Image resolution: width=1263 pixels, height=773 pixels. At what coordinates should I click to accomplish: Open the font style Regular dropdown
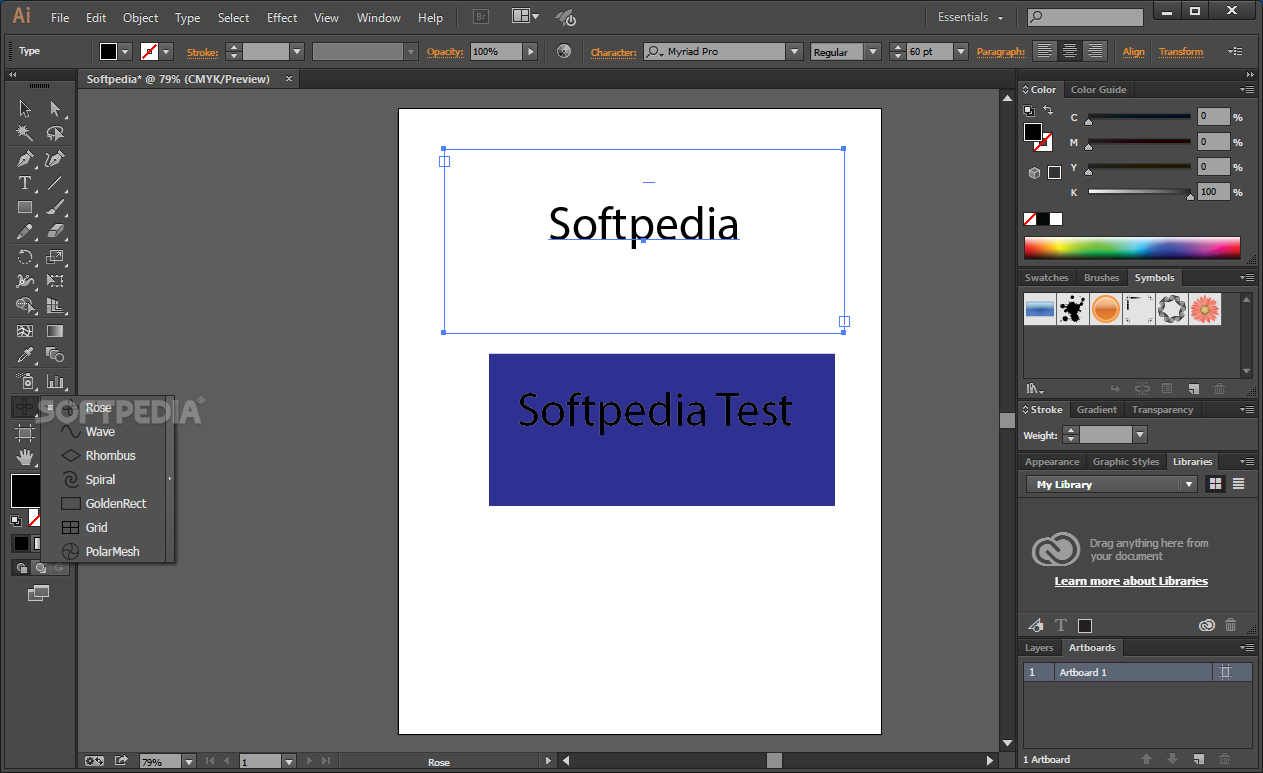pyautogui.click(x=873, y=52)
